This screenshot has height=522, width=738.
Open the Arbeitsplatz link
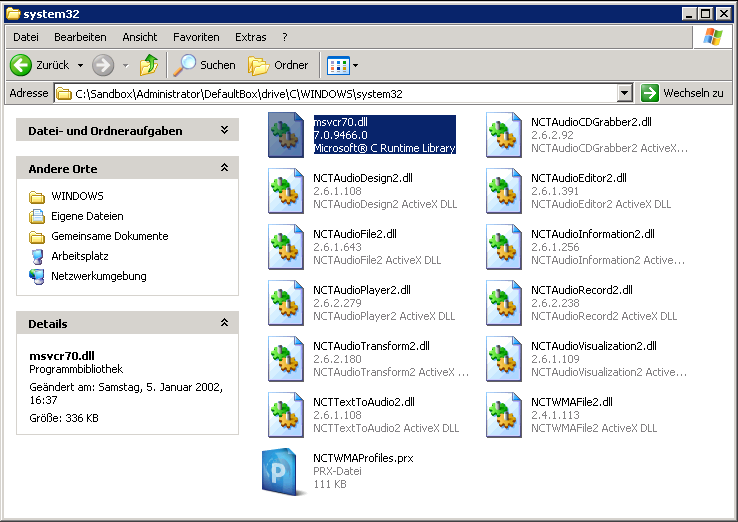(x=80, y=257)
